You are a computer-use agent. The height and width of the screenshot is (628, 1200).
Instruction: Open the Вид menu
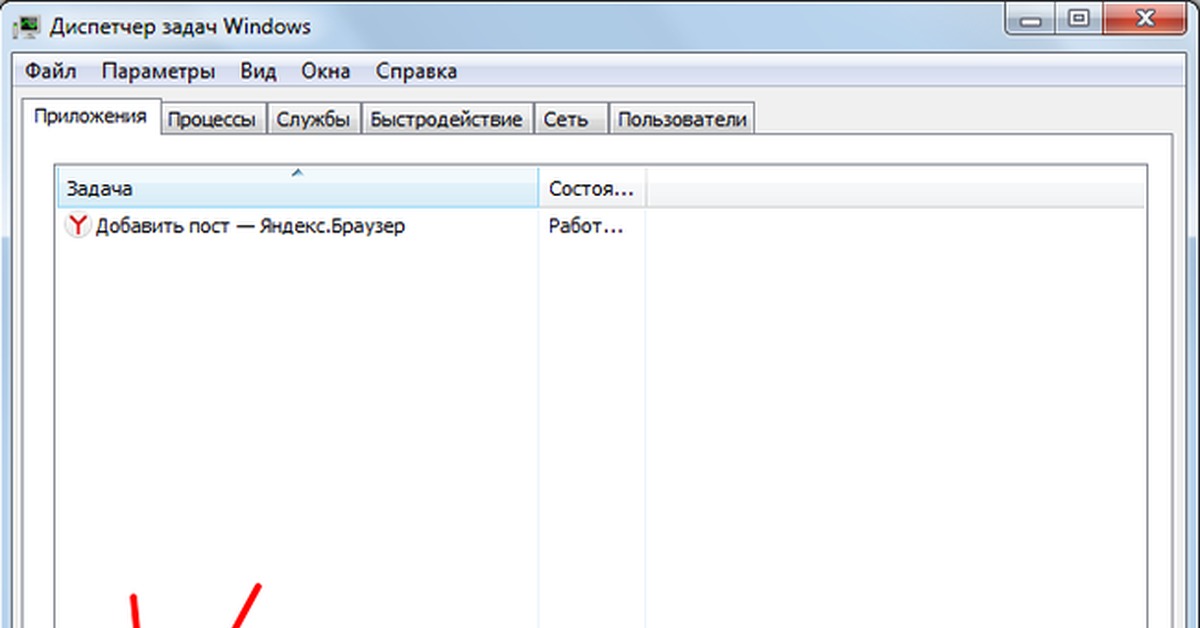point(258,71)
